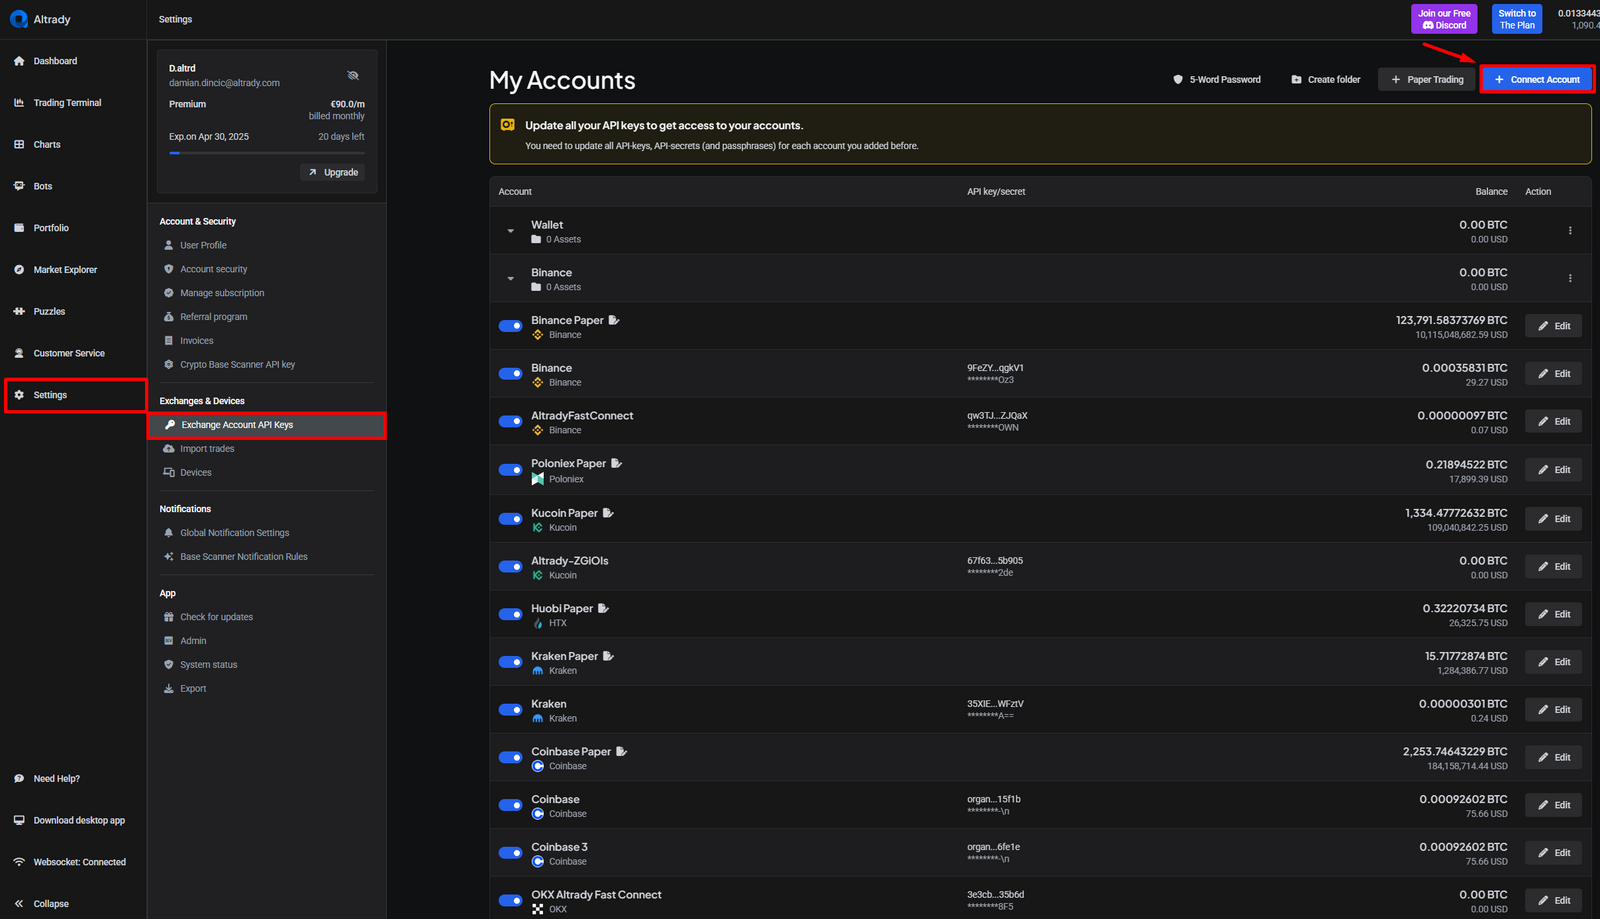This screenshot has height=919, width=1600.
Task: Click the paper icon next to Kraken Paper
Action: click(608, 656)
